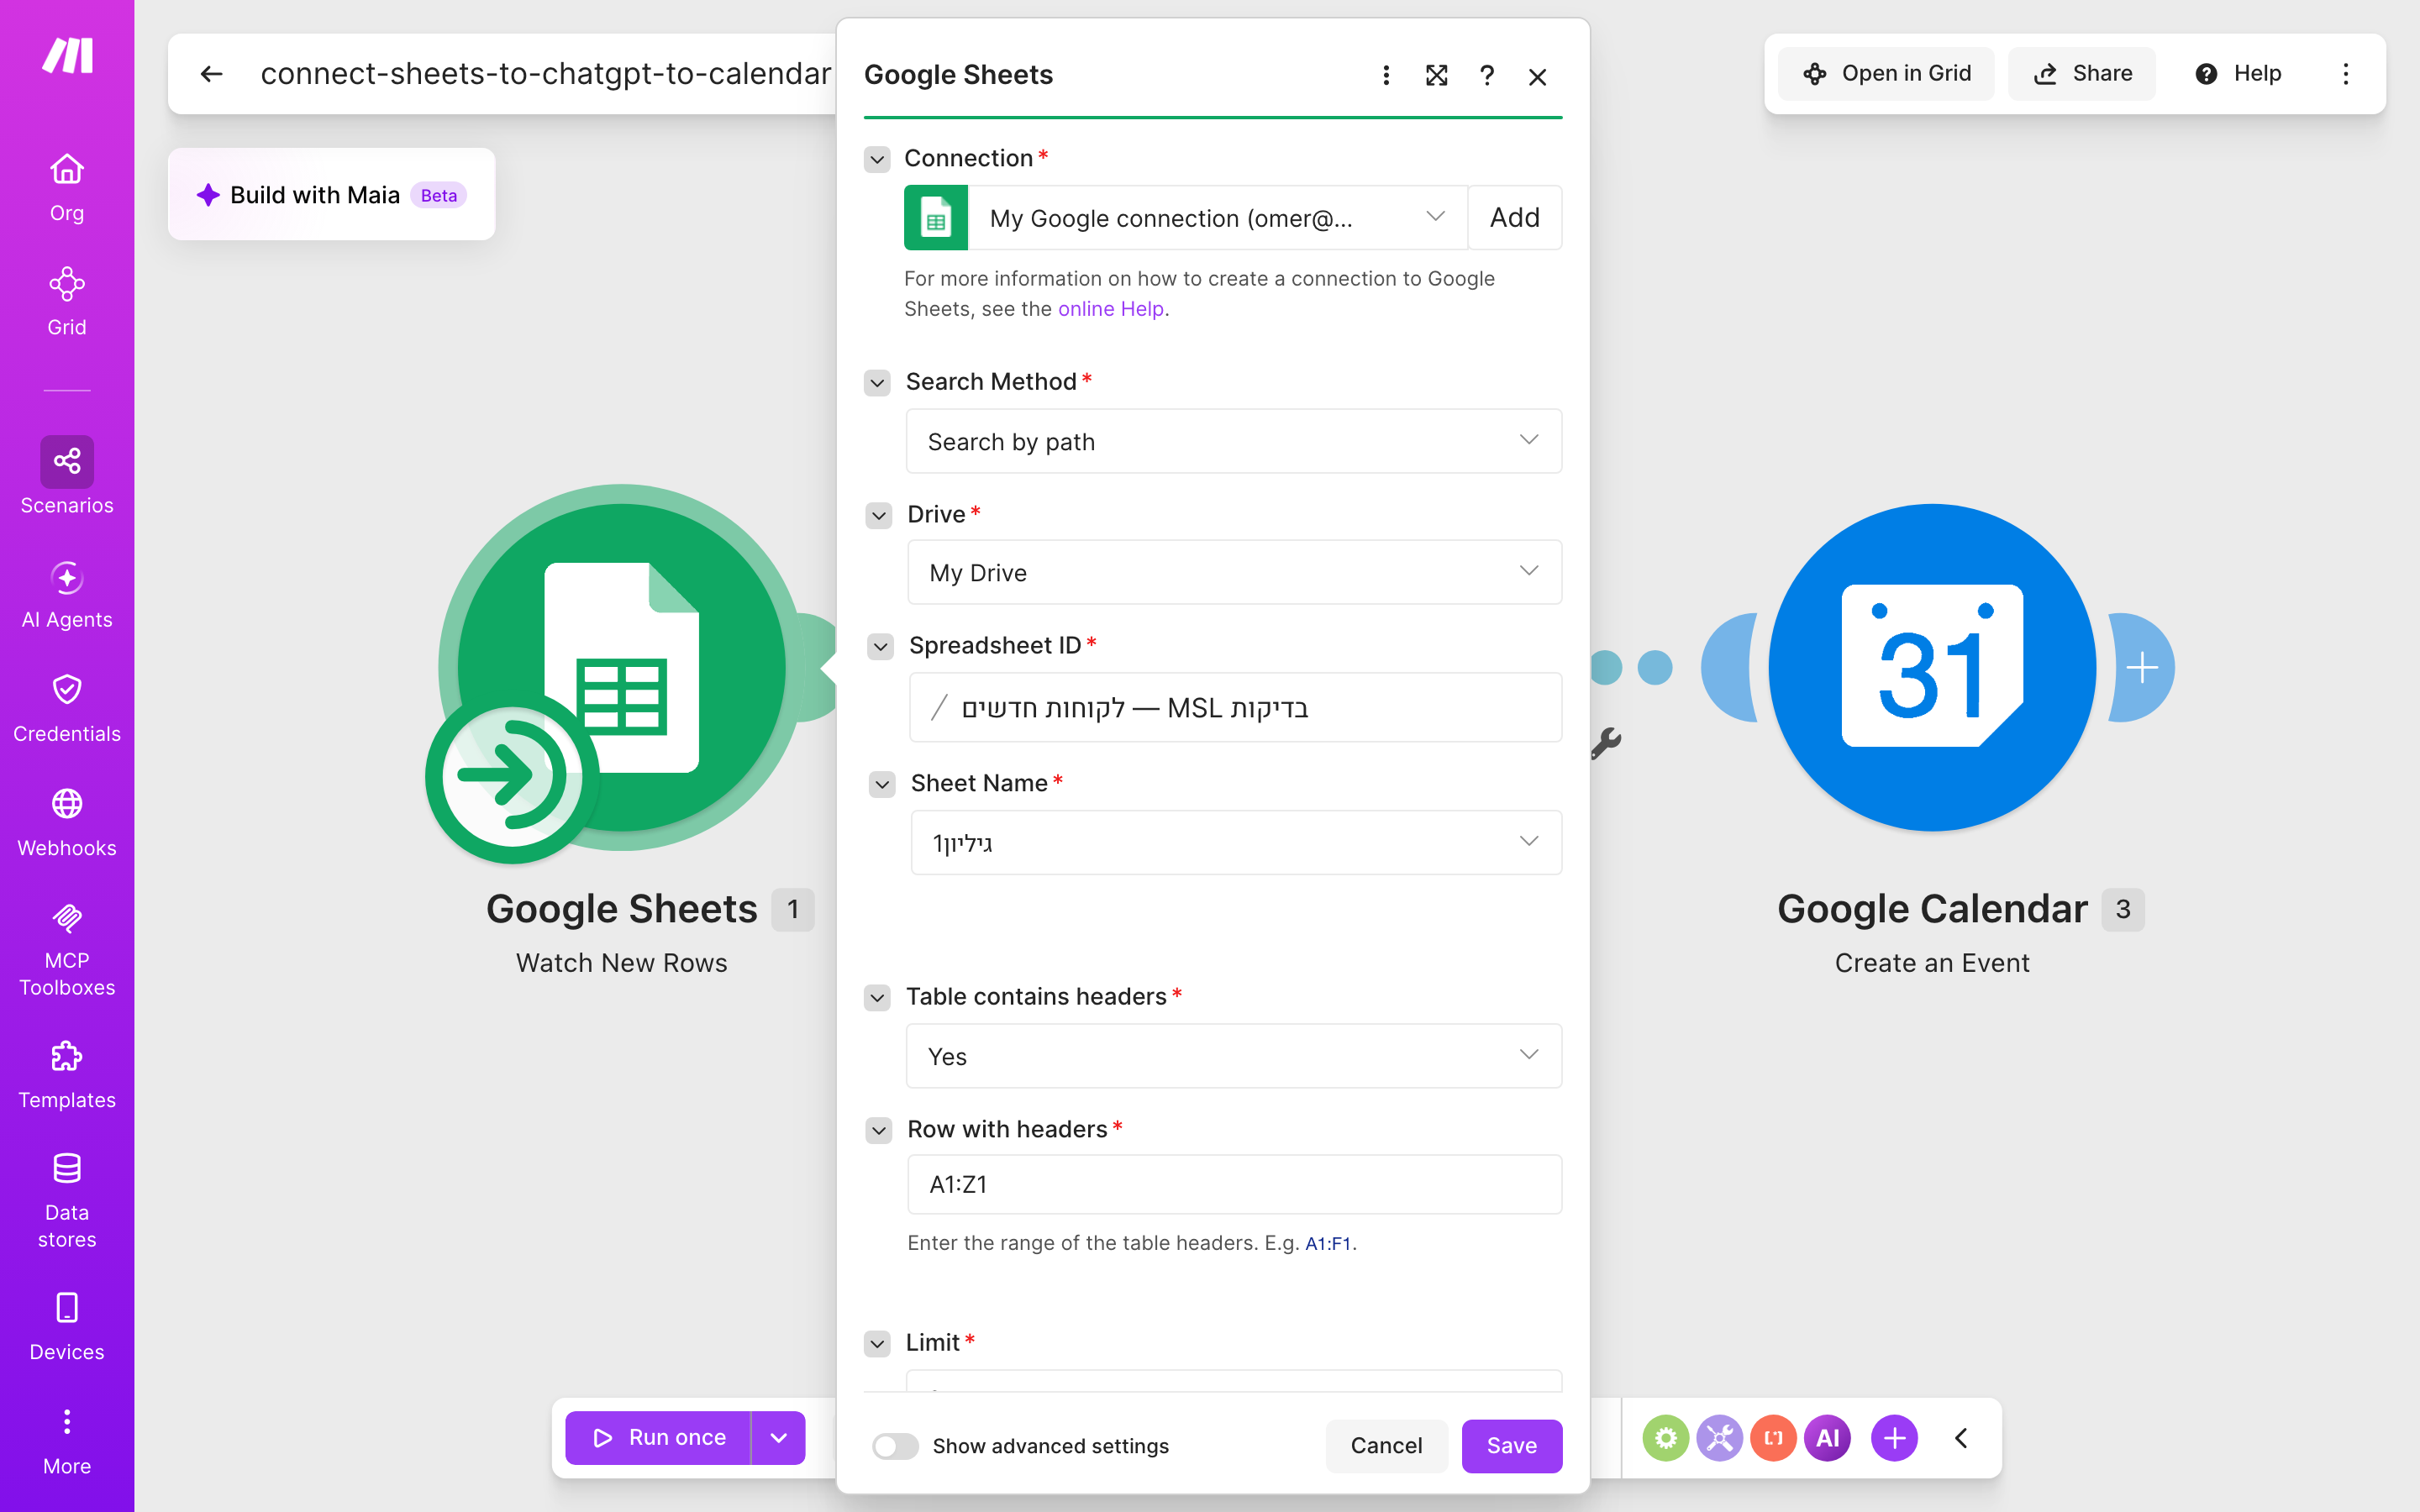Image resolution: width=2420 pixels, height=1512 pixels.
Task: Click Run once button
Action: [x=657, y=1438]
